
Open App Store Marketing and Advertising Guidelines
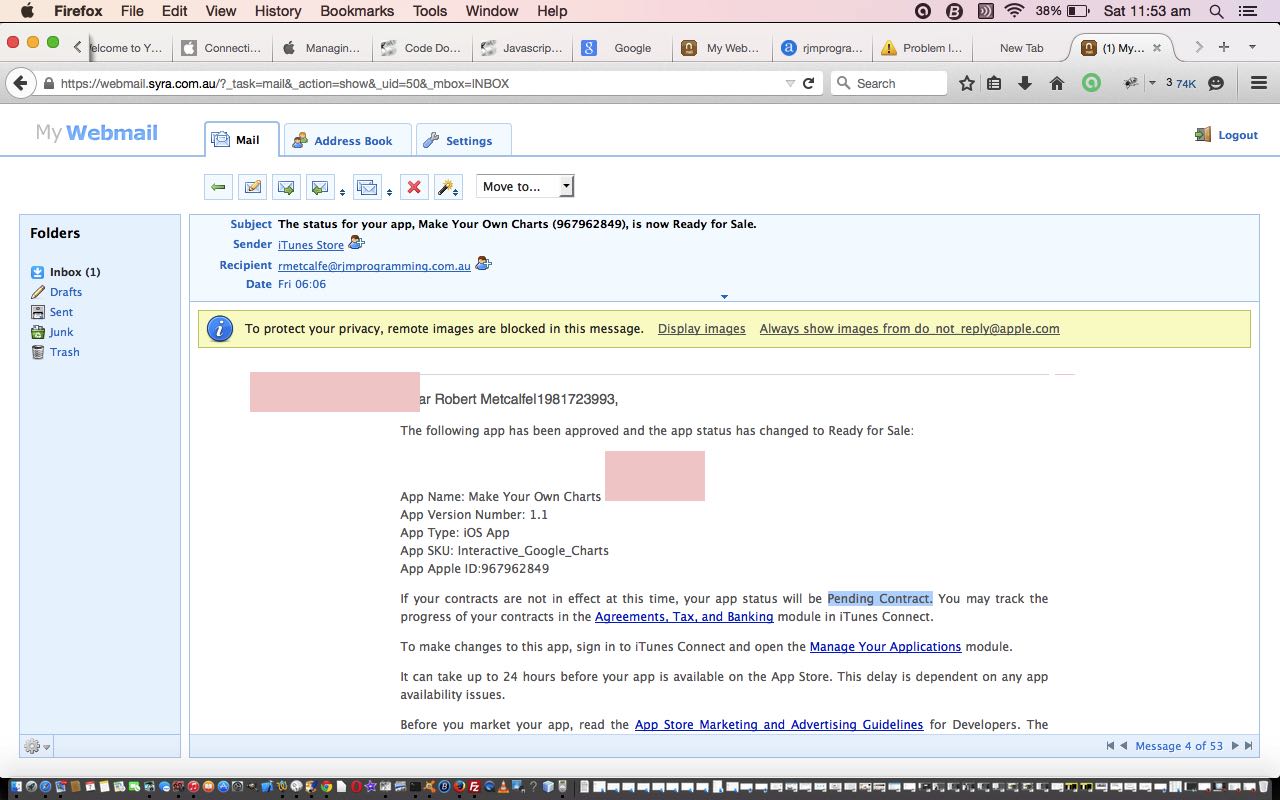[779, 724]
